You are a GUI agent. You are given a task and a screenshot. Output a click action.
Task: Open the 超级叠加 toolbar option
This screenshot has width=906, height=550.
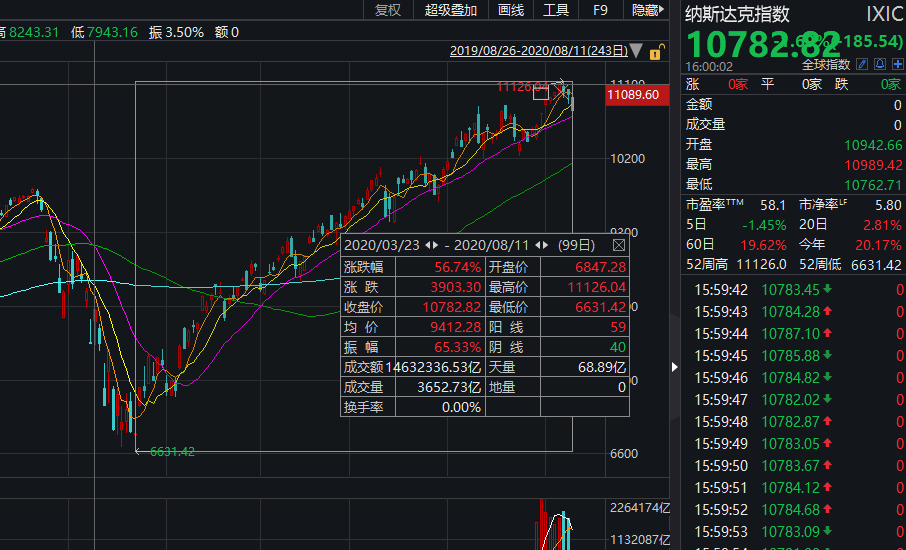tap(451, 10)
